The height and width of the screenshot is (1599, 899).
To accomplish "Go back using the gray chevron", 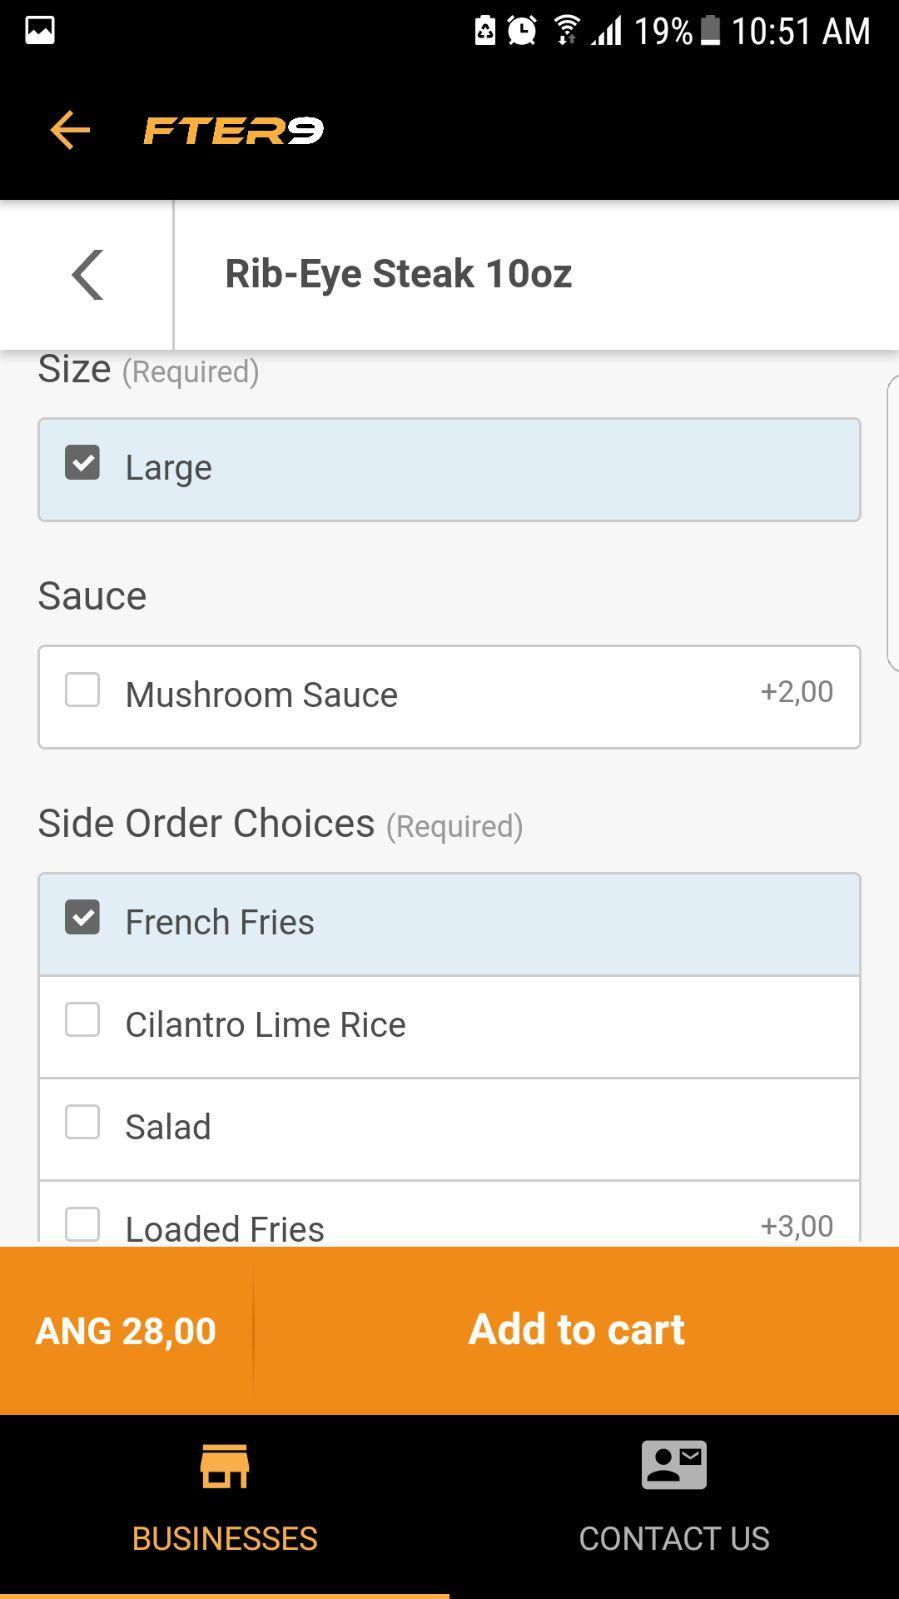I will click(87, 275).
